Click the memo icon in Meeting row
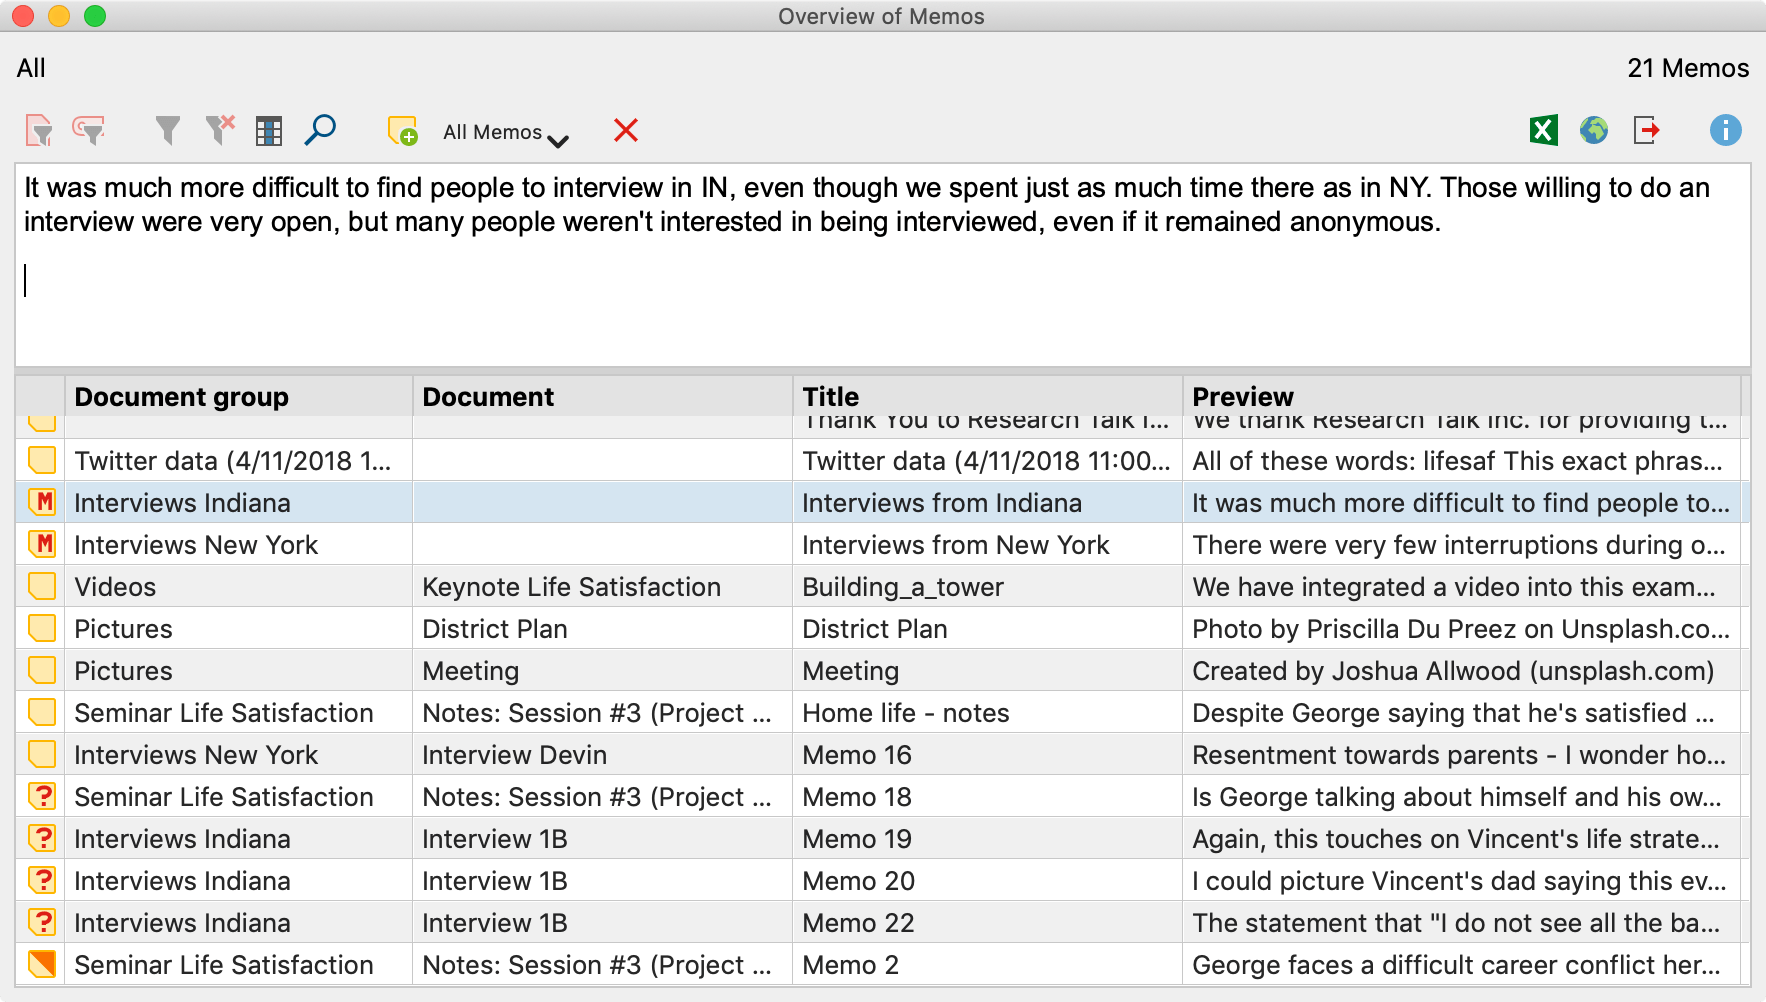This screenshot has width=1766, height=1002. pos(42,670)
